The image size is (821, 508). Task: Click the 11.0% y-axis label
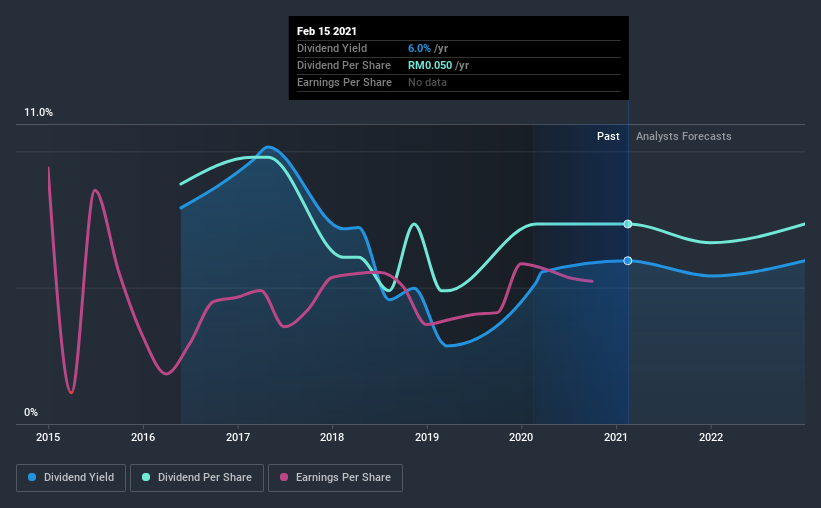(38, 113)
